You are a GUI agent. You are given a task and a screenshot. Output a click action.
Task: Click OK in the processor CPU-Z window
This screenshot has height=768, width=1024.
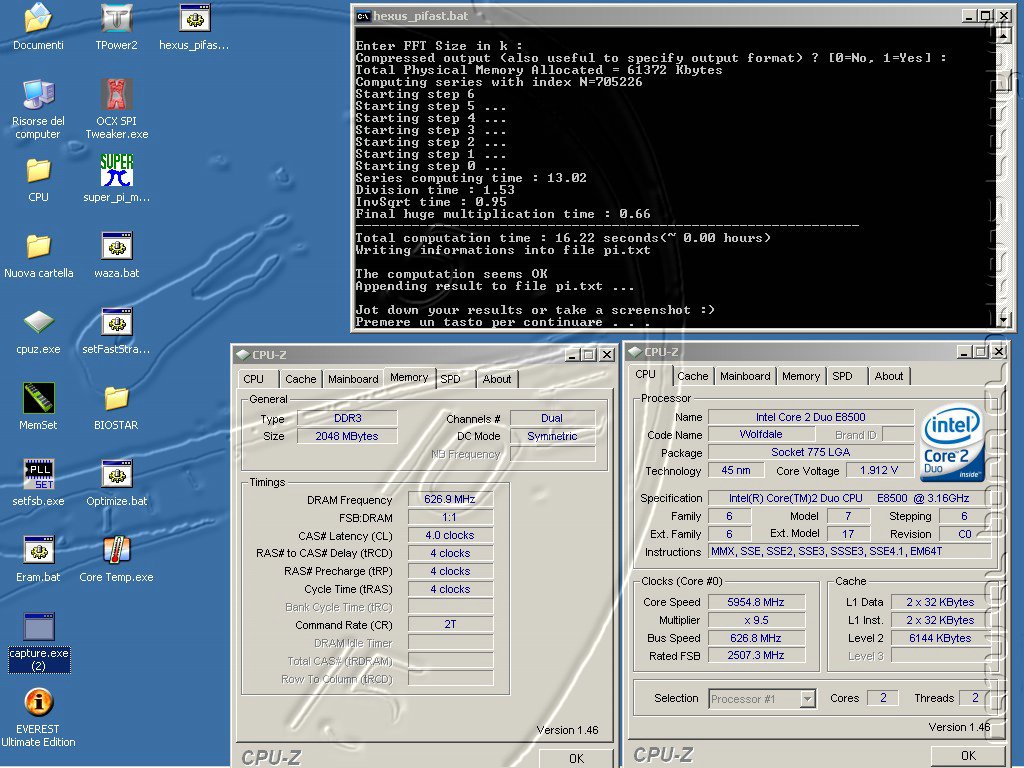(968, 756)
